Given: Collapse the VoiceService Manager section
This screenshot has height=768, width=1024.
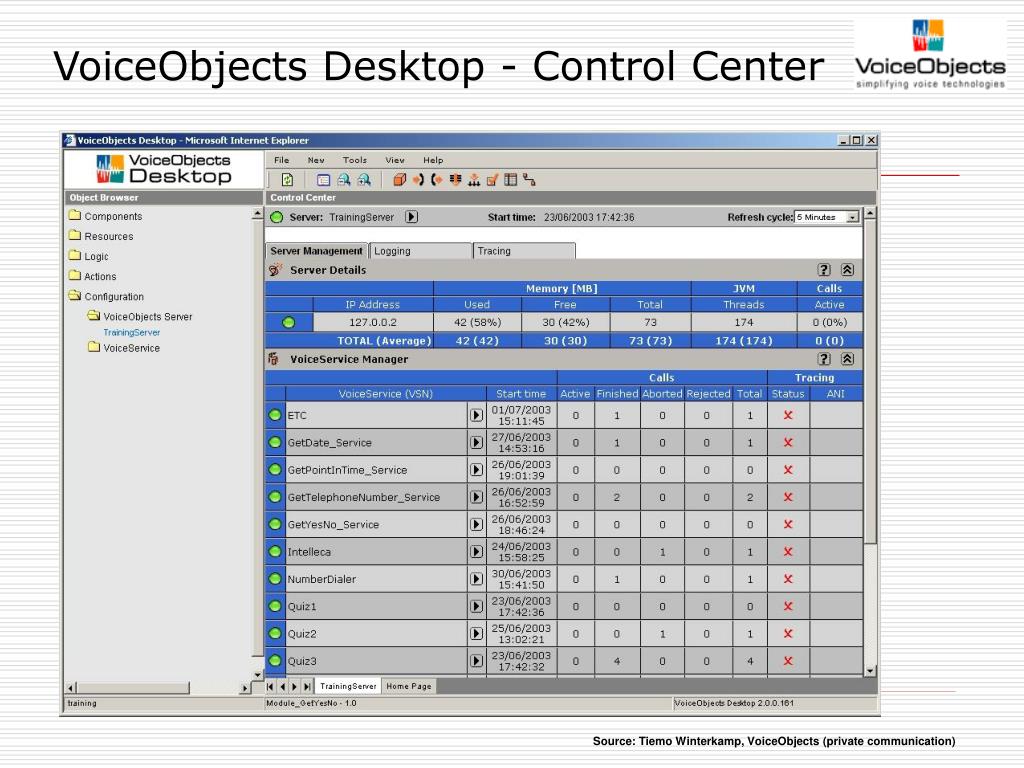Looking at the screenshot, I should [848, 359].
